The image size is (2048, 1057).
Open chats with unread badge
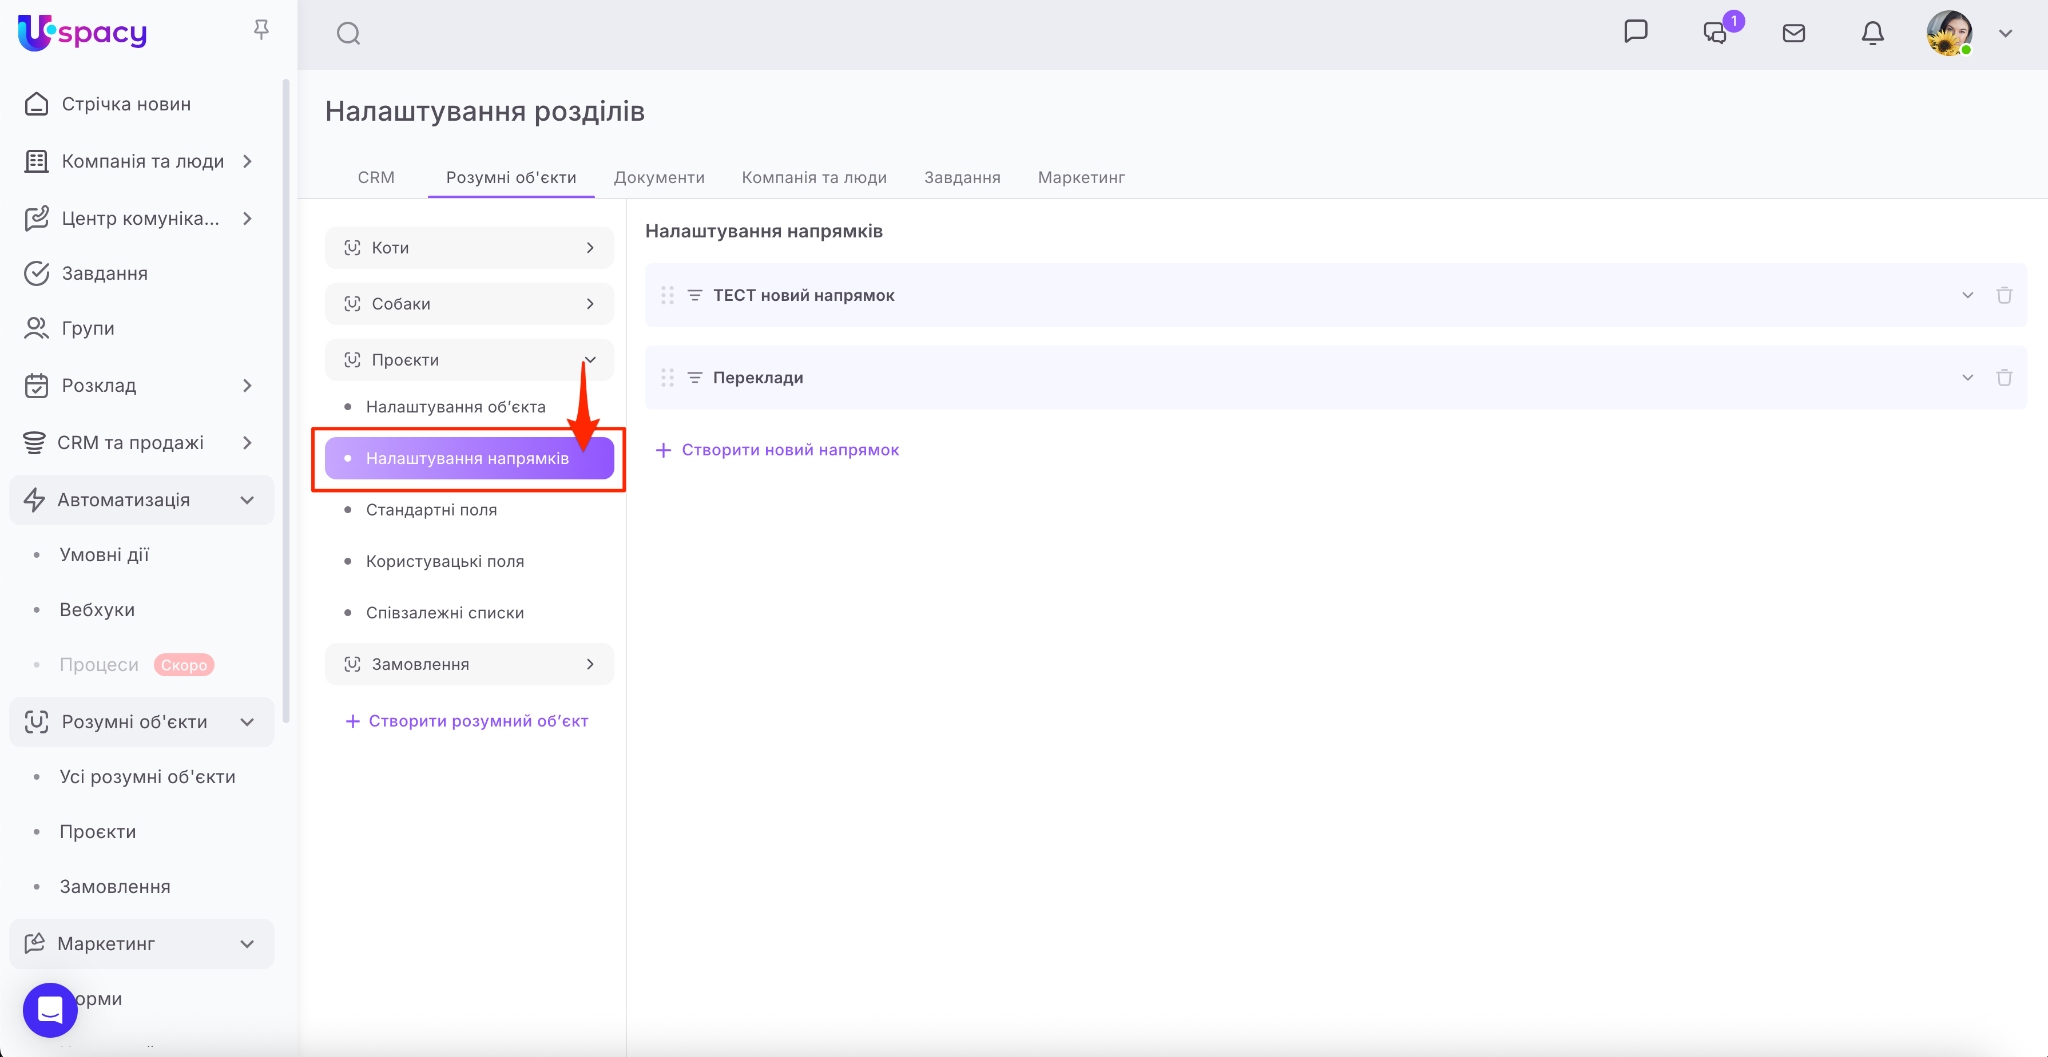tap(1716, 33)
